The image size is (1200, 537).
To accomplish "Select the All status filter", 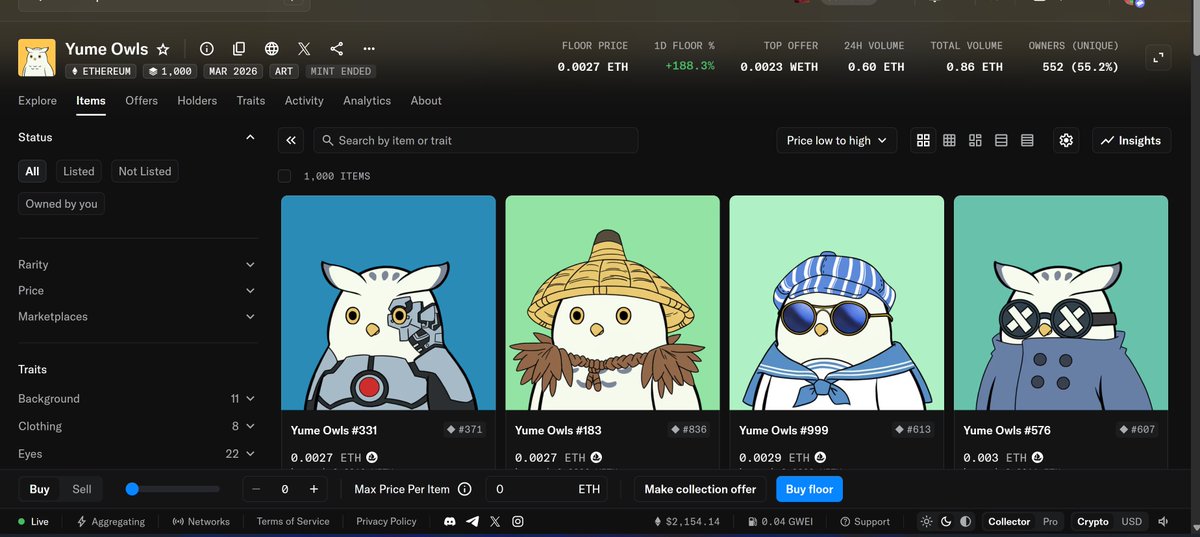I will [32, 171].
